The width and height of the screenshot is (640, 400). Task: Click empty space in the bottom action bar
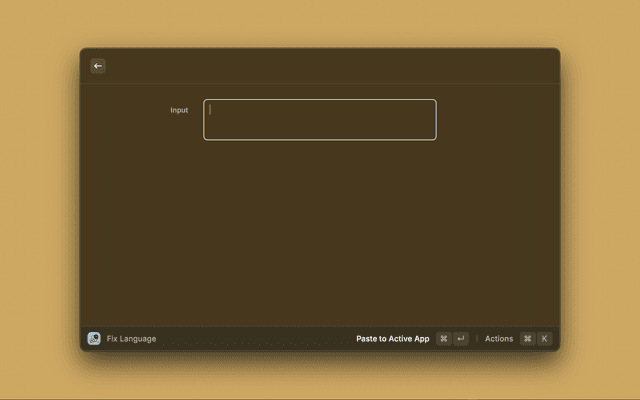pyautogui.click(x=250, y=339)
